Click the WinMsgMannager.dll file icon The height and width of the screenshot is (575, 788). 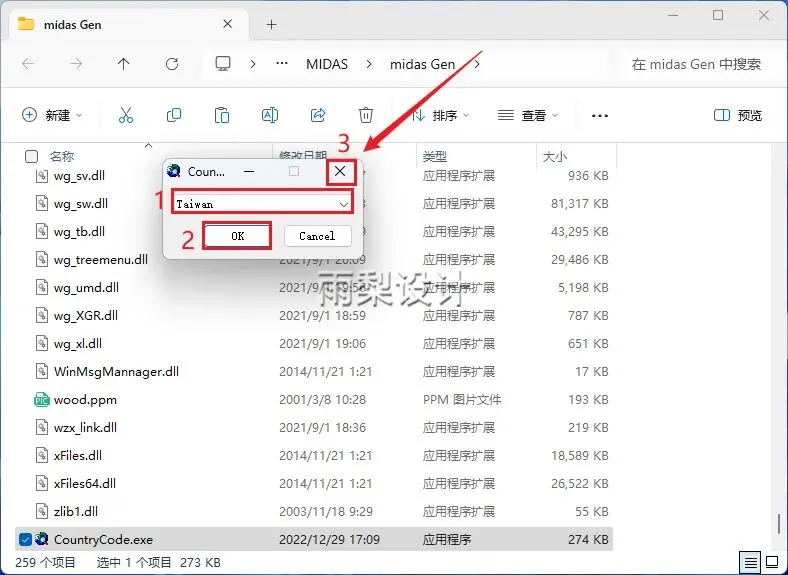click(42, 371)
